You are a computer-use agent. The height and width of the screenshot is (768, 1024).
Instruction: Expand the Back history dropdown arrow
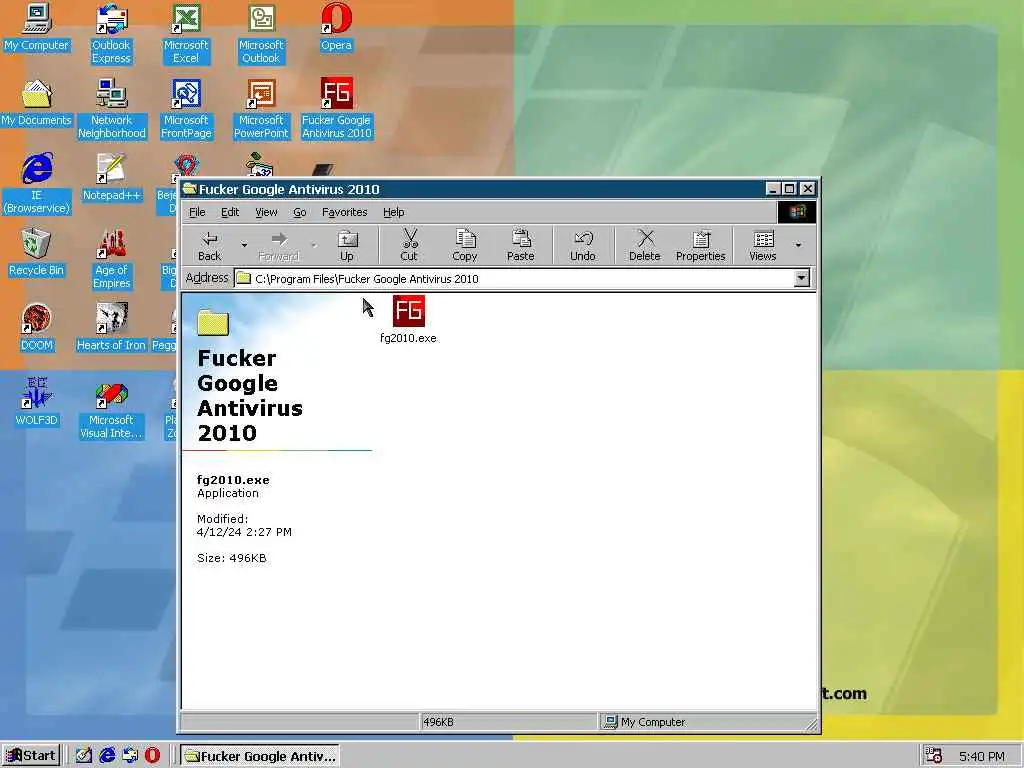[244, 246]
